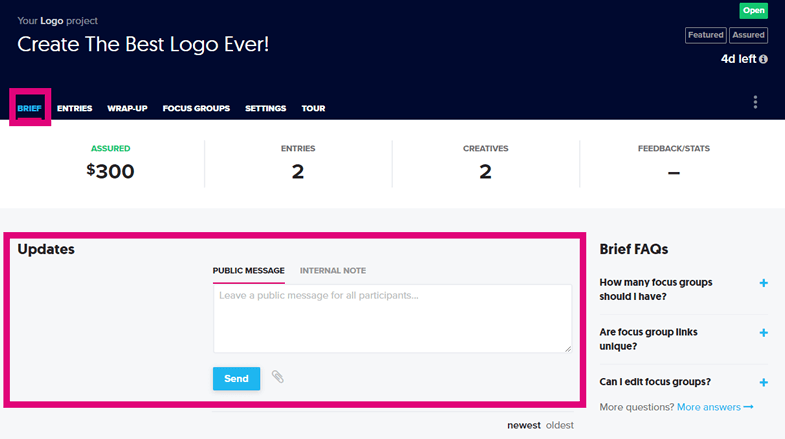Select the Public Message tab

coord(248,271)
